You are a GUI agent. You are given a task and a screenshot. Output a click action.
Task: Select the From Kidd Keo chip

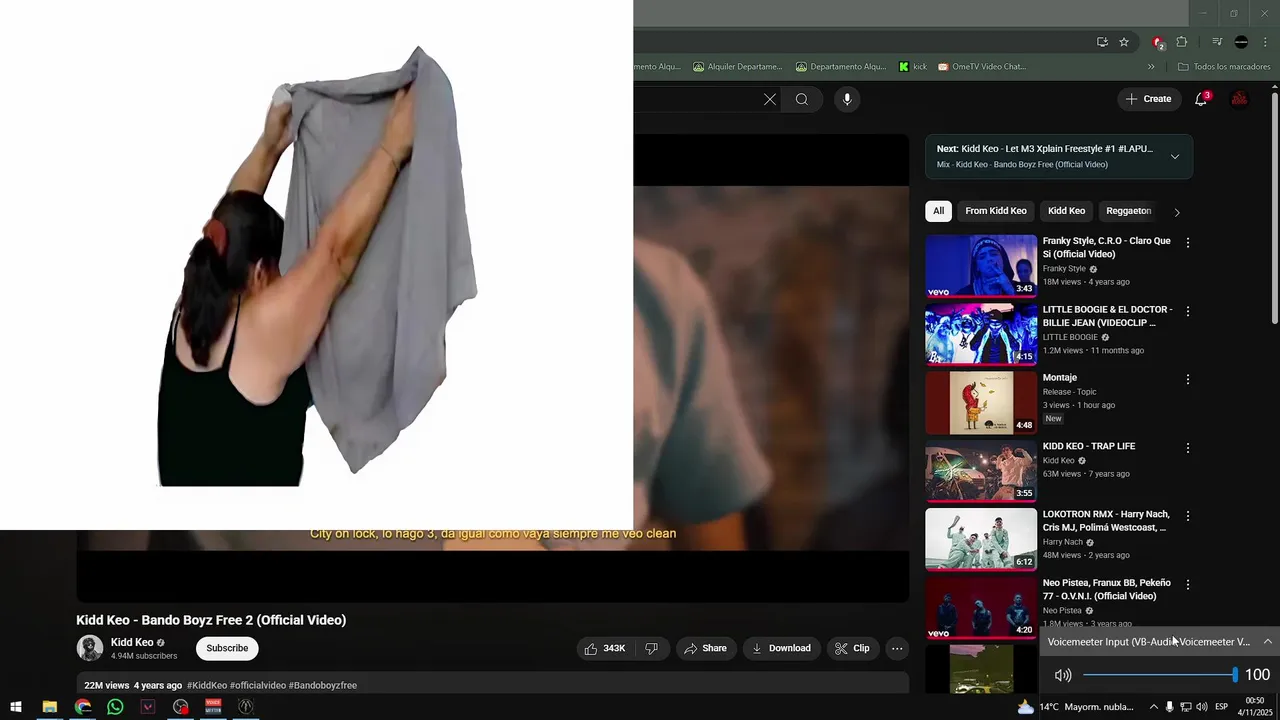(996, 211)
